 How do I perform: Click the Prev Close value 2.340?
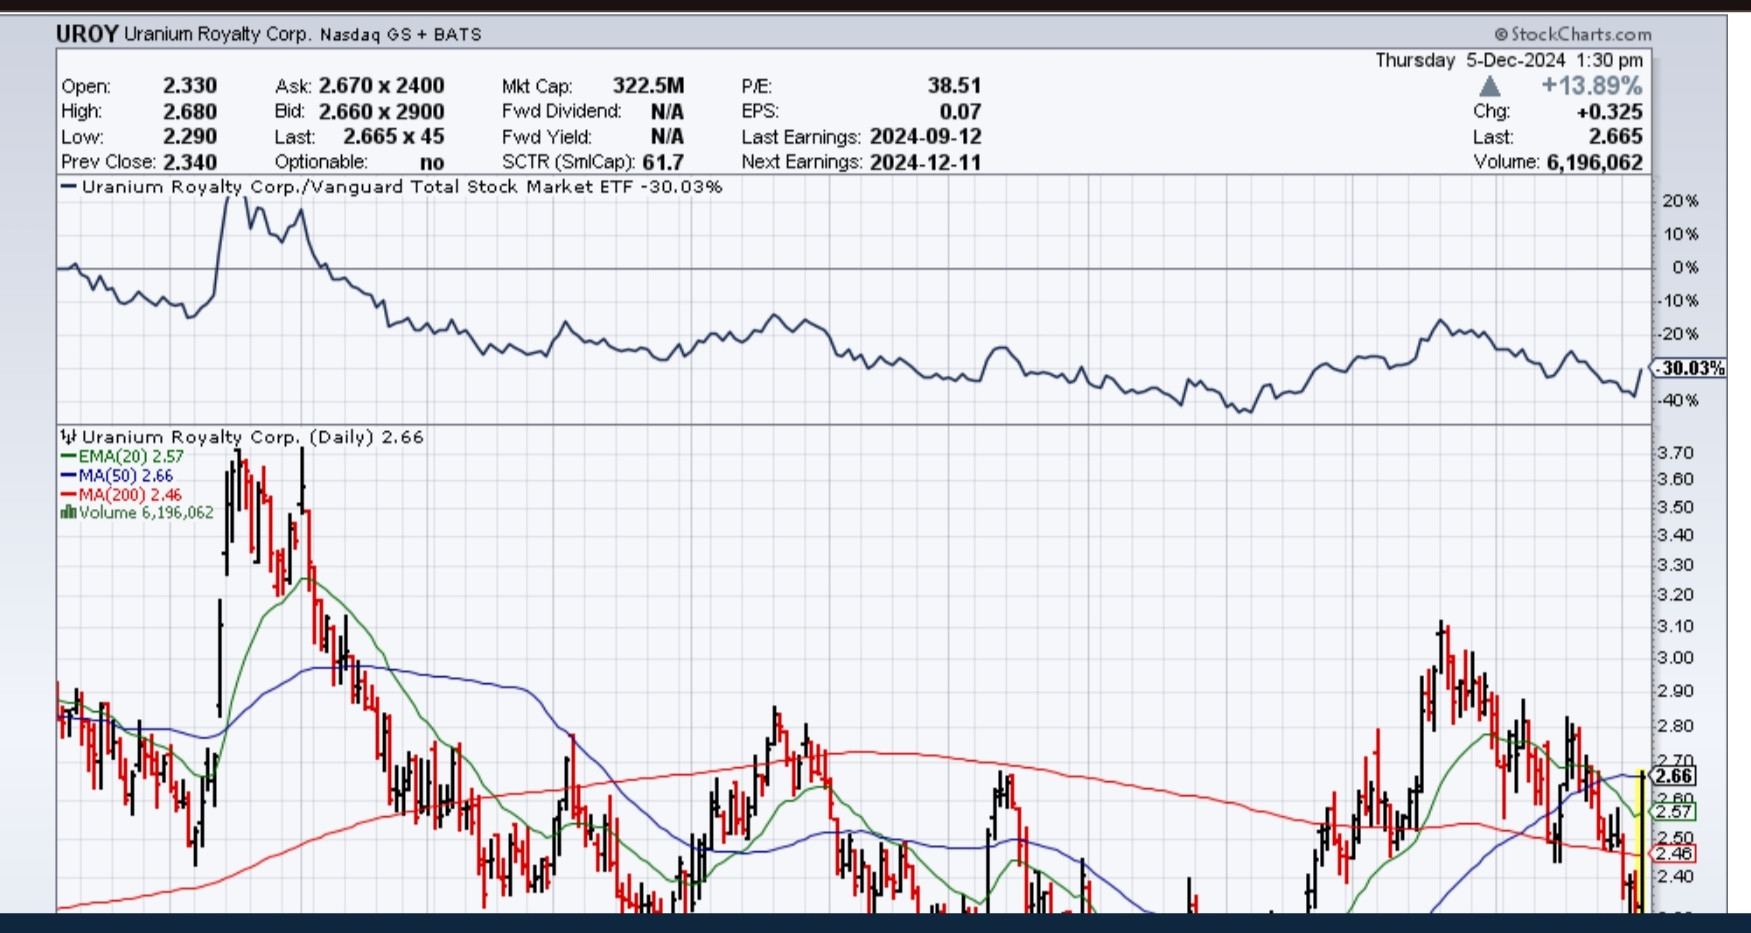click(x=190, y=162)
